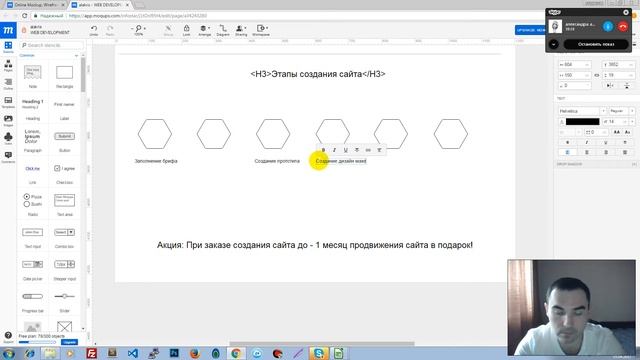Image resolution: width=640 pixels, height=360 pixels.
Task: Toggle Underline in the right text panel
Action: point(606,142)
